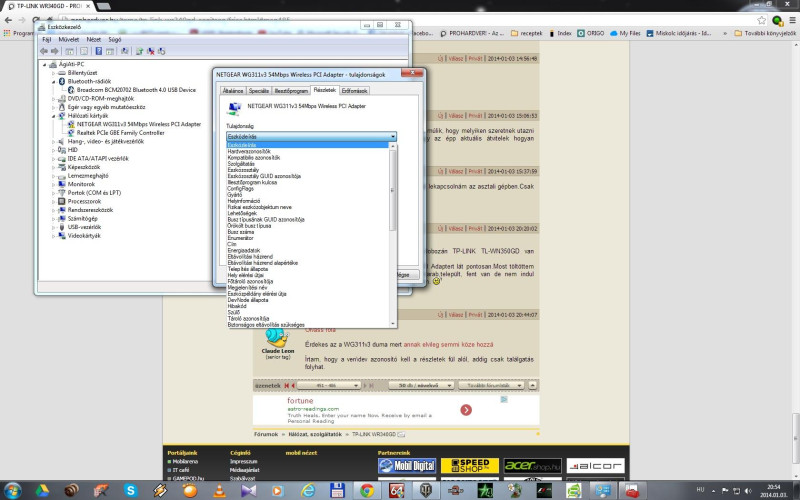The image size is (800, 500).
Task: Choose Enumerátor from the property list
Action: (x=308, y=238)
